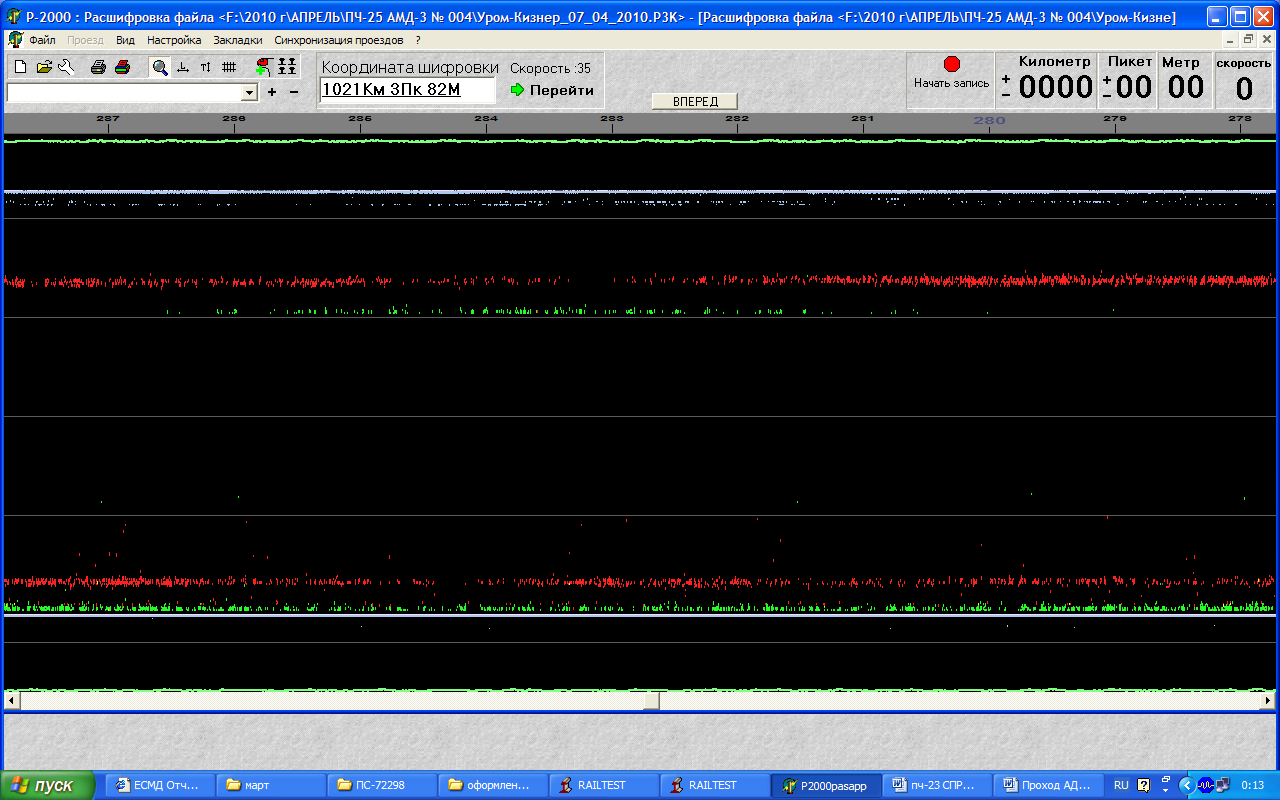The image size is (1280, 800).
Task: Open the Настройка menu
Action: (174, 40)
